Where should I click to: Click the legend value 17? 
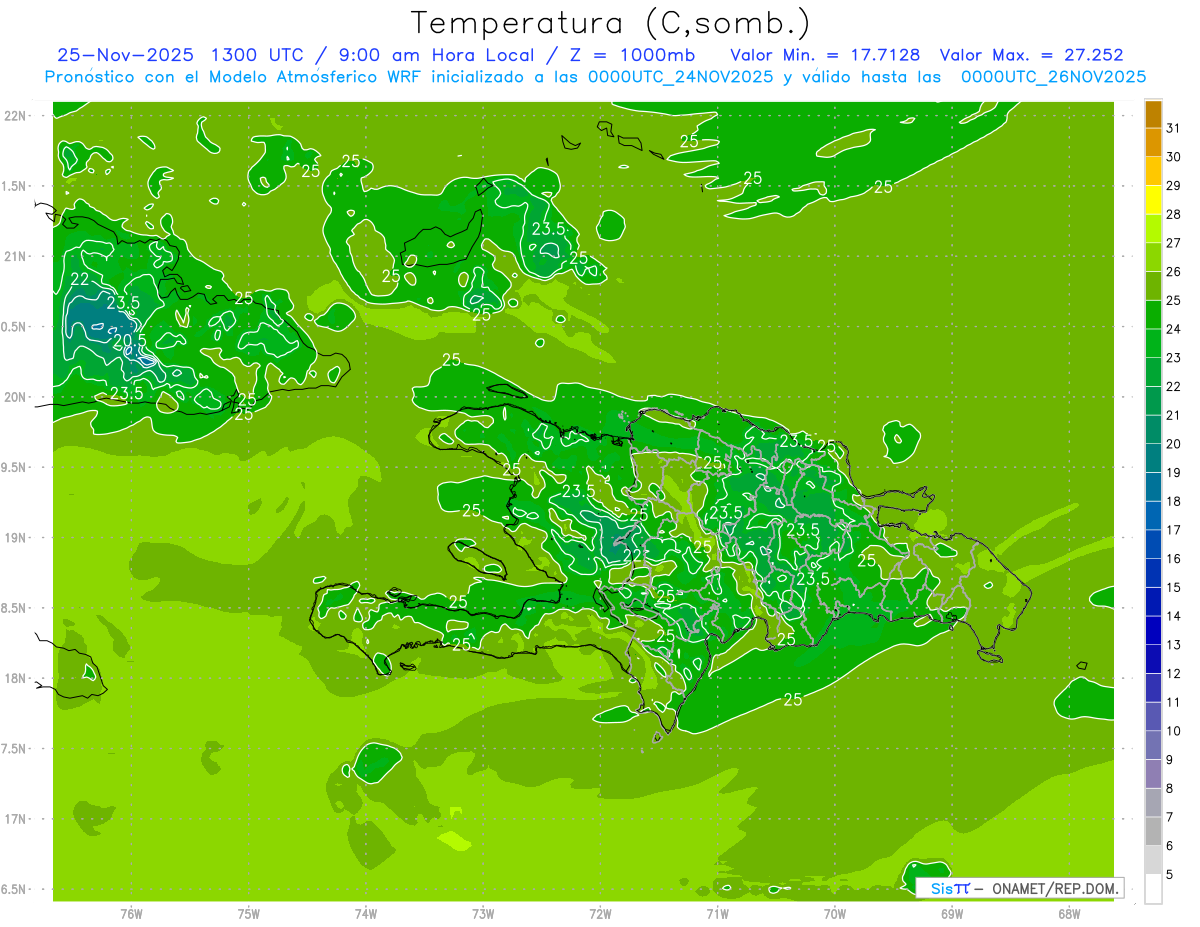click(1174, 530)
